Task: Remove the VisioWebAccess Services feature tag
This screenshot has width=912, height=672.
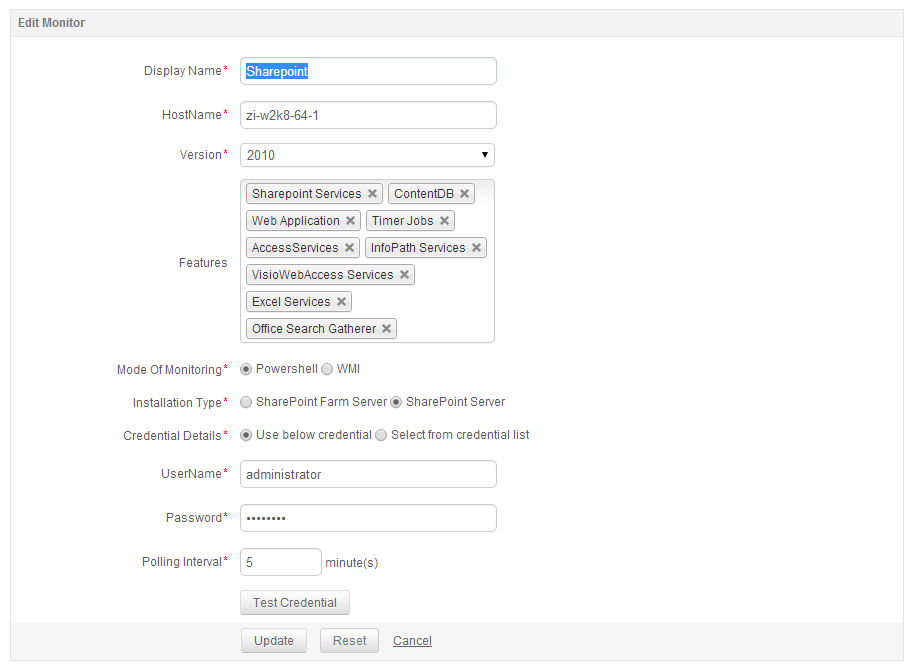Action: point(404,275)
